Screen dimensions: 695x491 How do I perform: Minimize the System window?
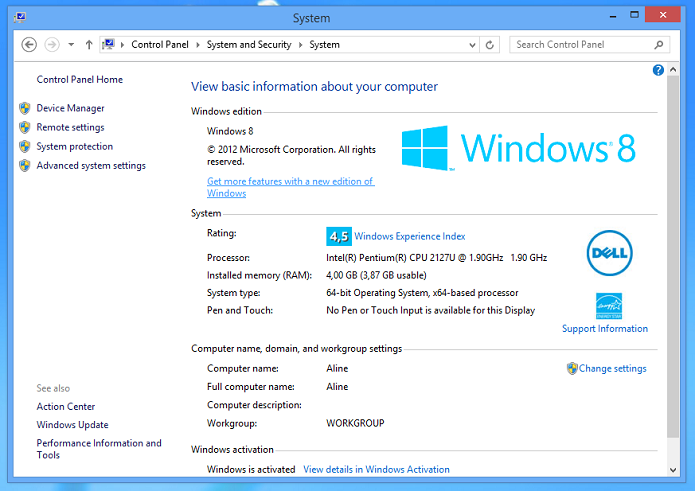click(613, 16)
